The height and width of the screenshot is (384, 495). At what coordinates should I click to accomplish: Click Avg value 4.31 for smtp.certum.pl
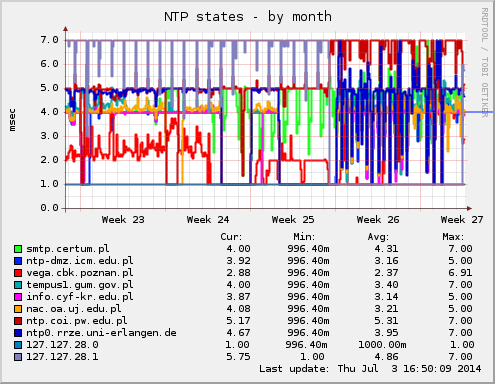click(x=386, y=249)
